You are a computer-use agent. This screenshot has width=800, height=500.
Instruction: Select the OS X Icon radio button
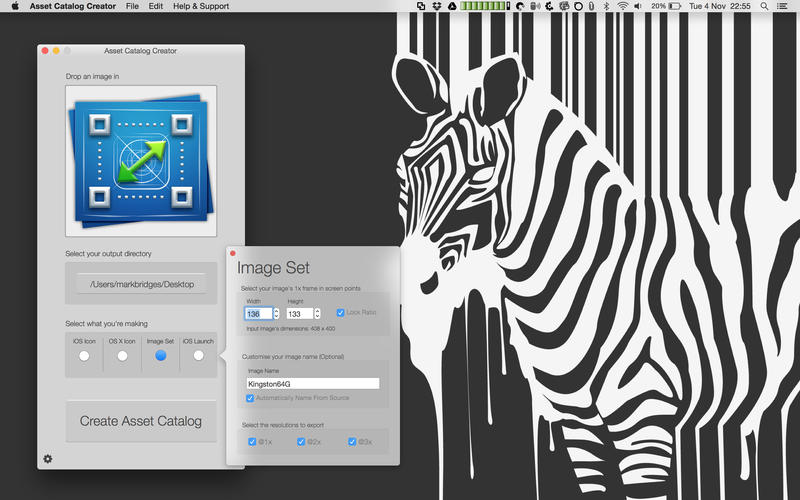pyautogui.click(x=122, y=356)
